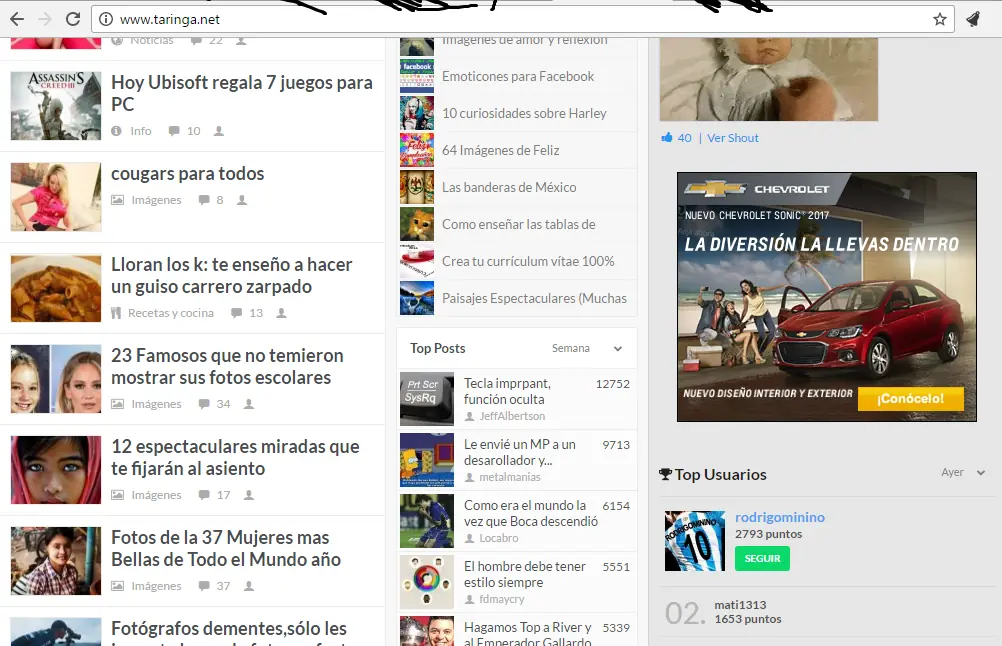Click comment icon on cougars para todos
Viewport: 1002px width, 646px height.
coord(204,200)
